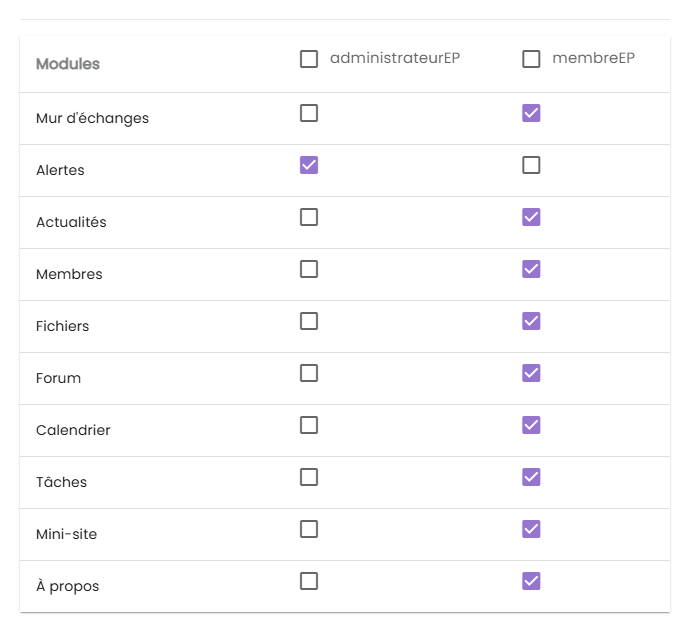Enable Mur d'échanges for administrateurEP

(x=309, y=113)
